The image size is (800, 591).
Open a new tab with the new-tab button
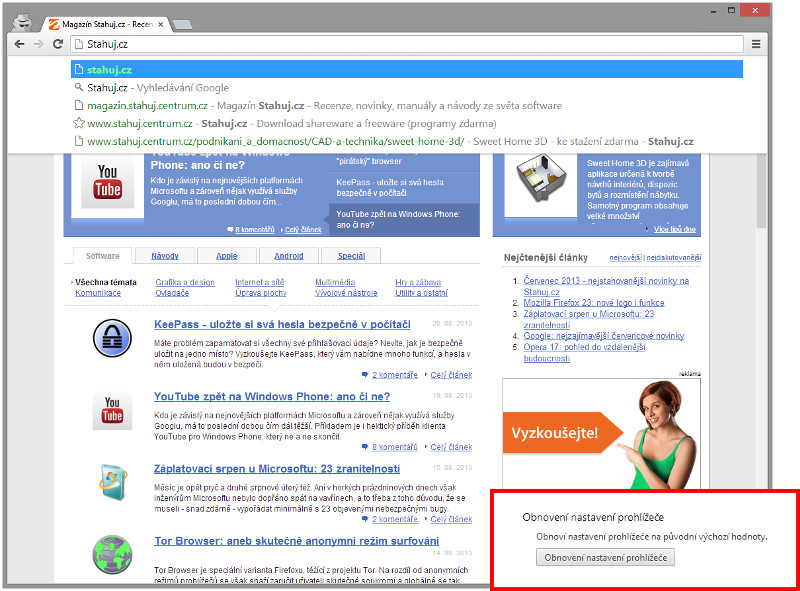pos(182,24)
